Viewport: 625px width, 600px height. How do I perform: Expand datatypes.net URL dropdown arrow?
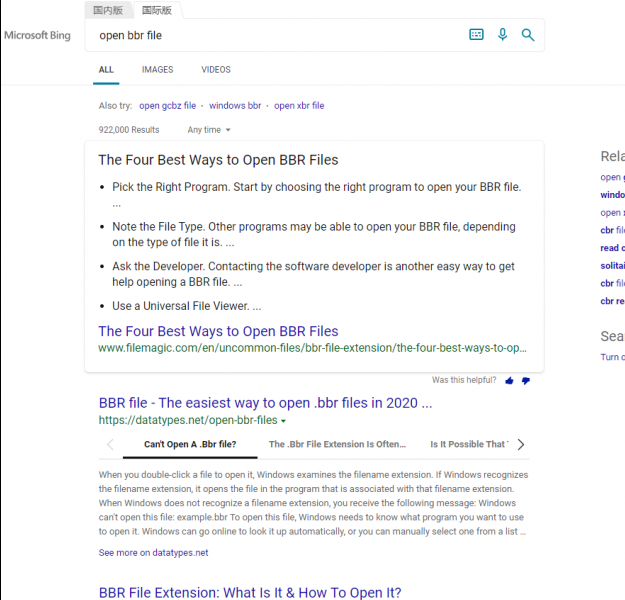tap(284, 421)
